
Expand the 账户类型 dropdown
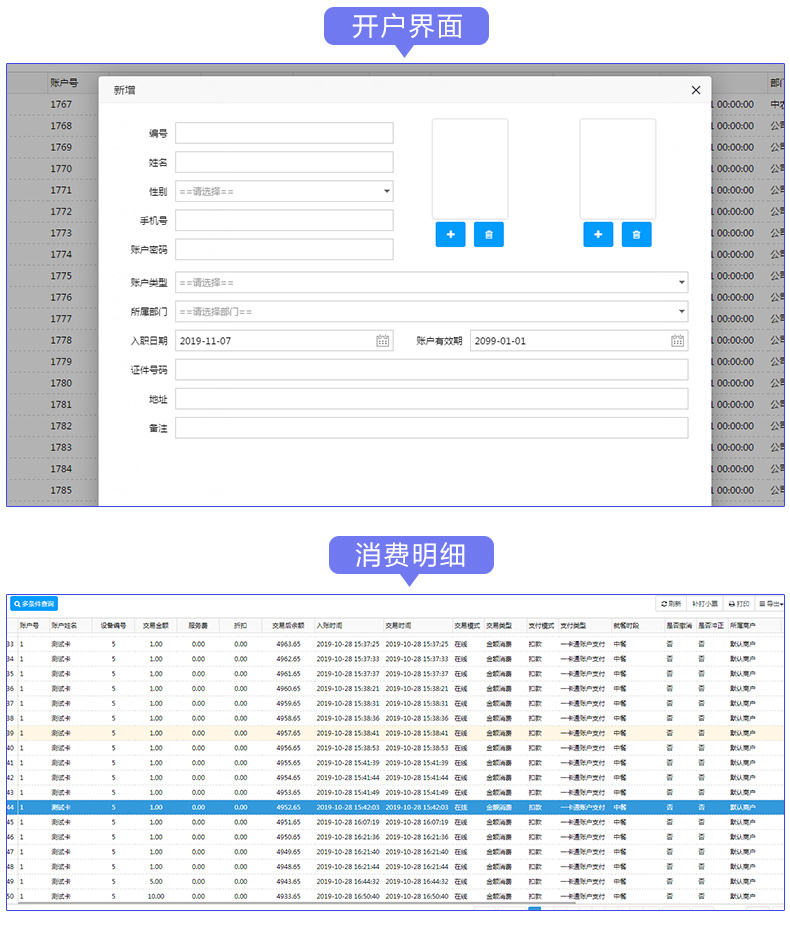pyautogui.click(x=431, y=283)
